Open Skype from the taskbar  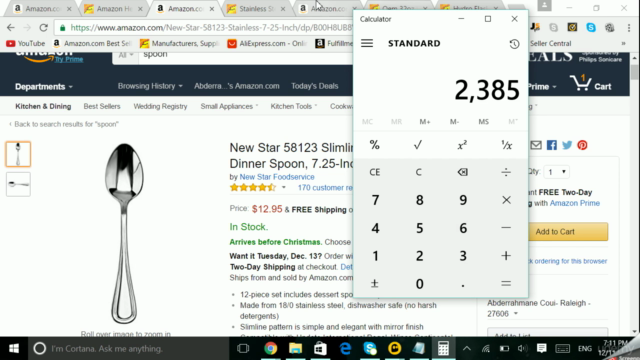(370, 349)
